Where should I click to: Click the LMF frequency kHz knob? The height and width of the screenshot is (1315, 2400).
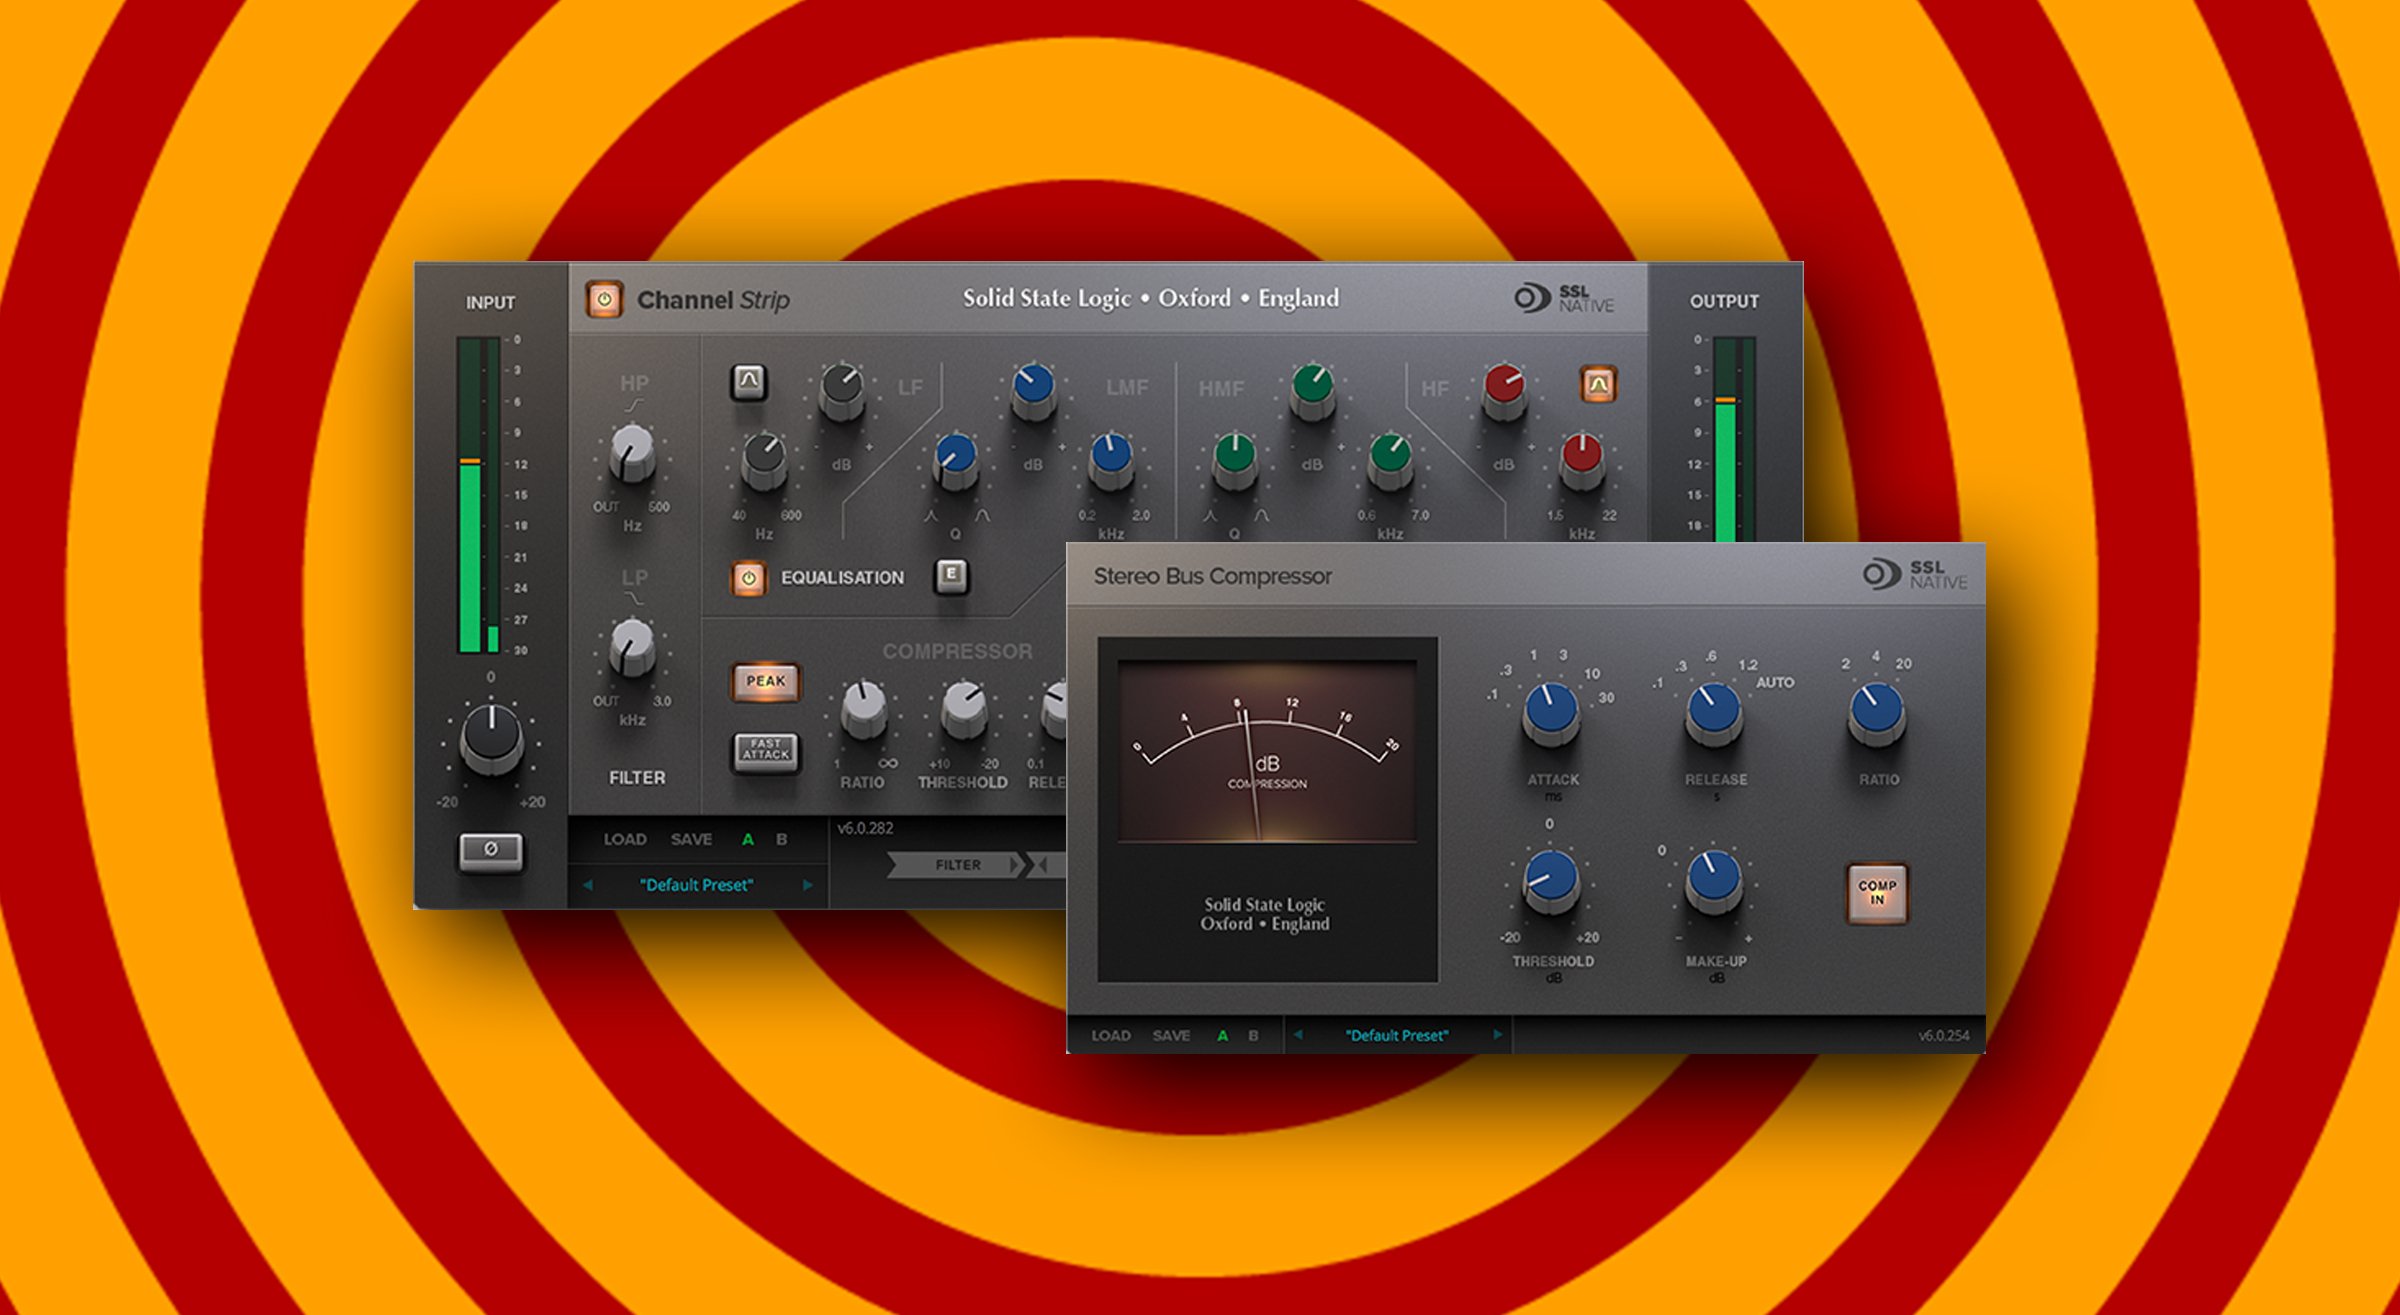(x=1111, y=460)
